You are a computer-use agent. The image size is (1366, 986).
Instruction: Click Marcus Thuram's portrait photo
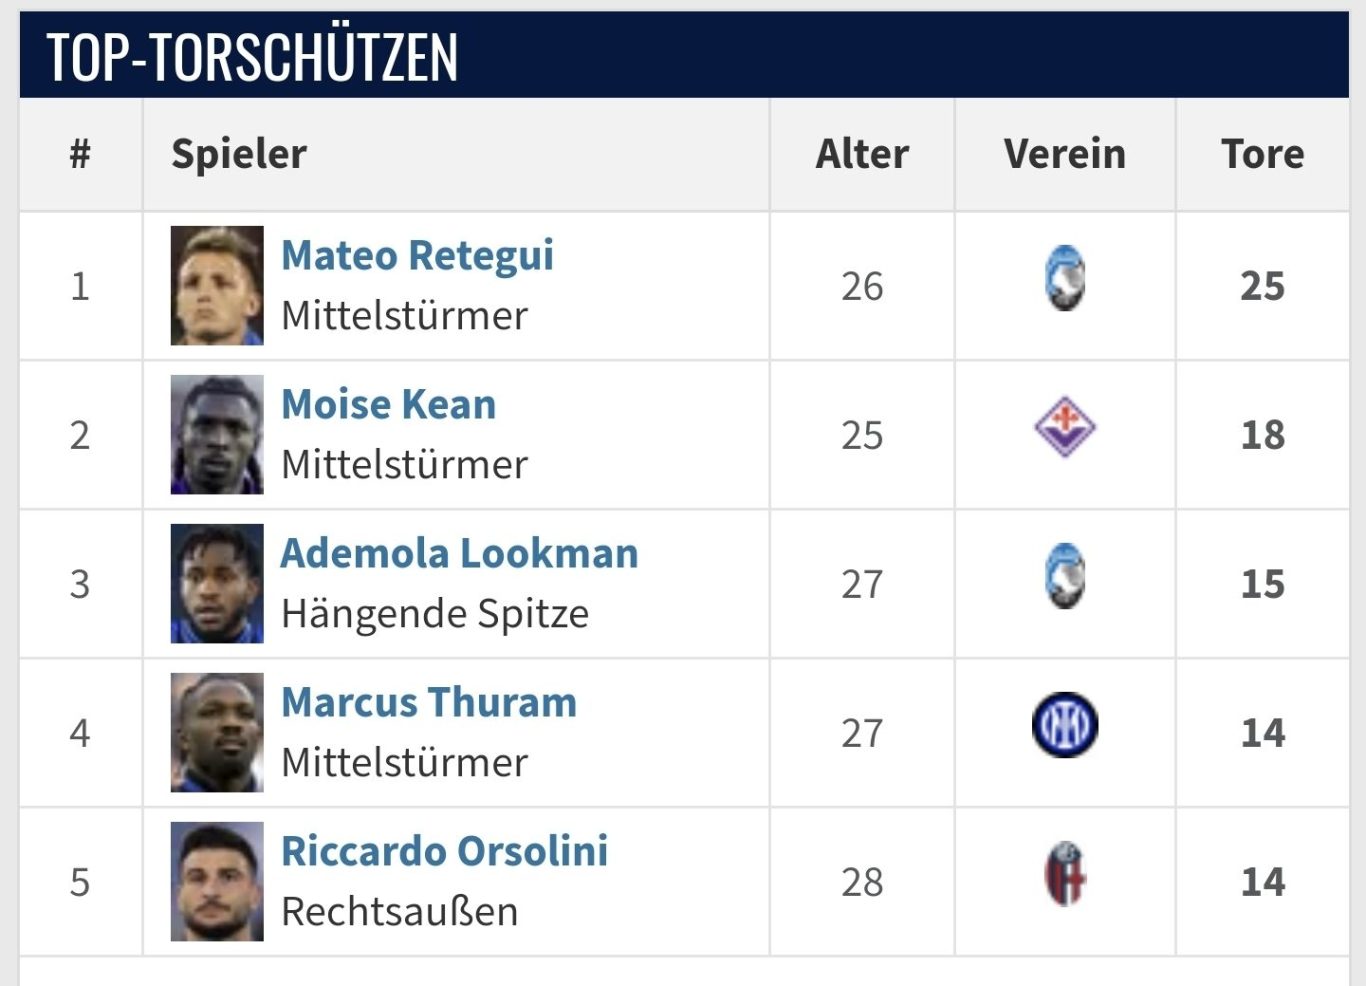tap(217, 732)
